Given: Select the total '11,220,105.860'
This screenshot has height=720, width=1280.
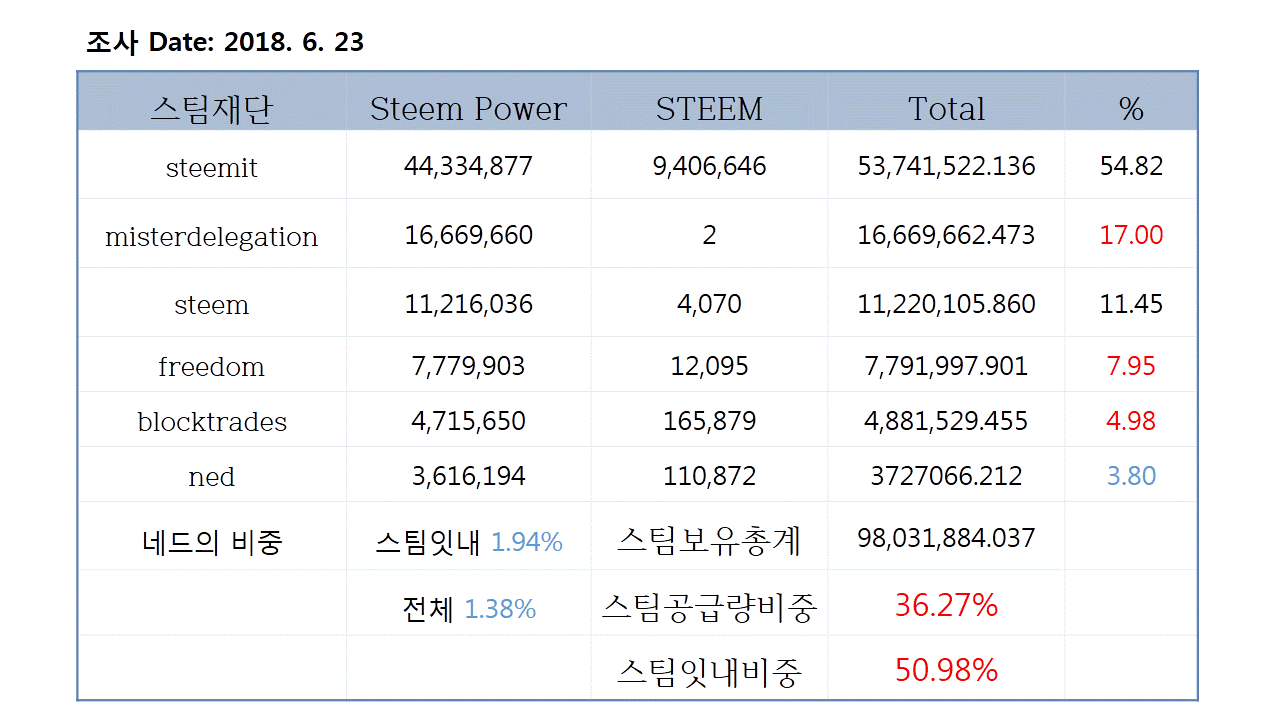Looking at the screenshot, I should click(x=946, y=304).
